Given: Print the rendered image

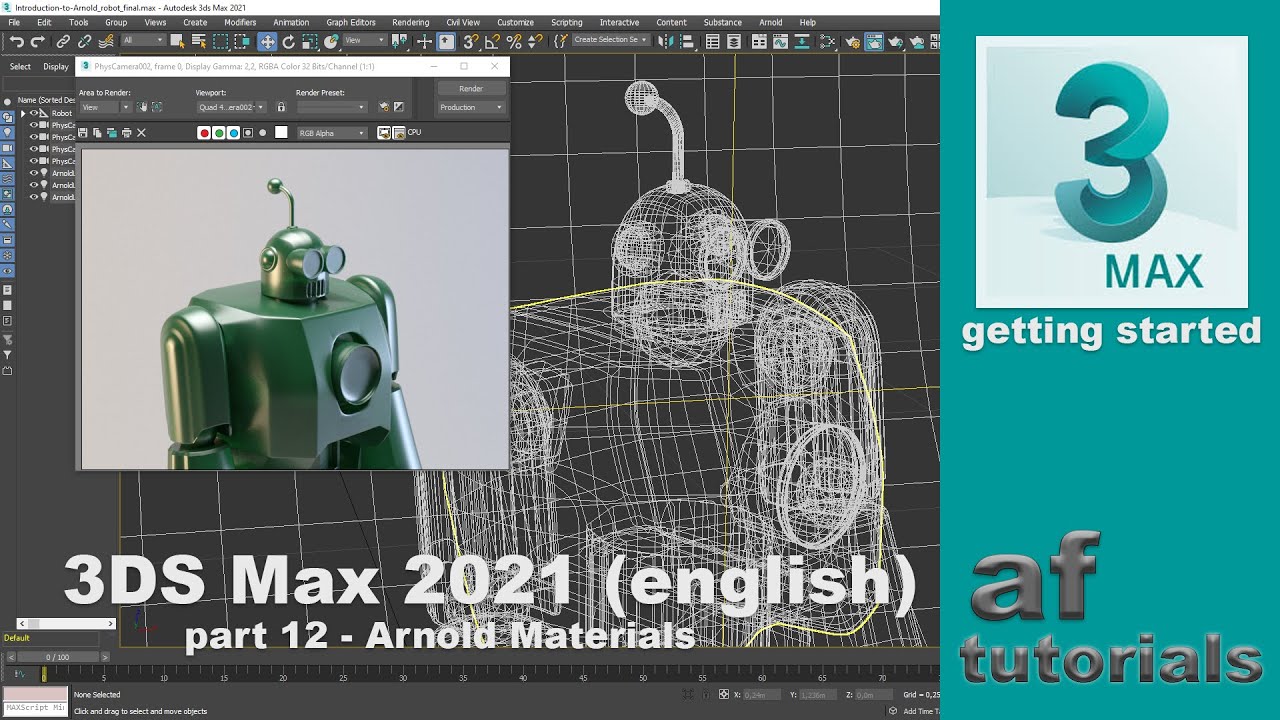Looking at the screenshot, I should [x=127, y=133].
